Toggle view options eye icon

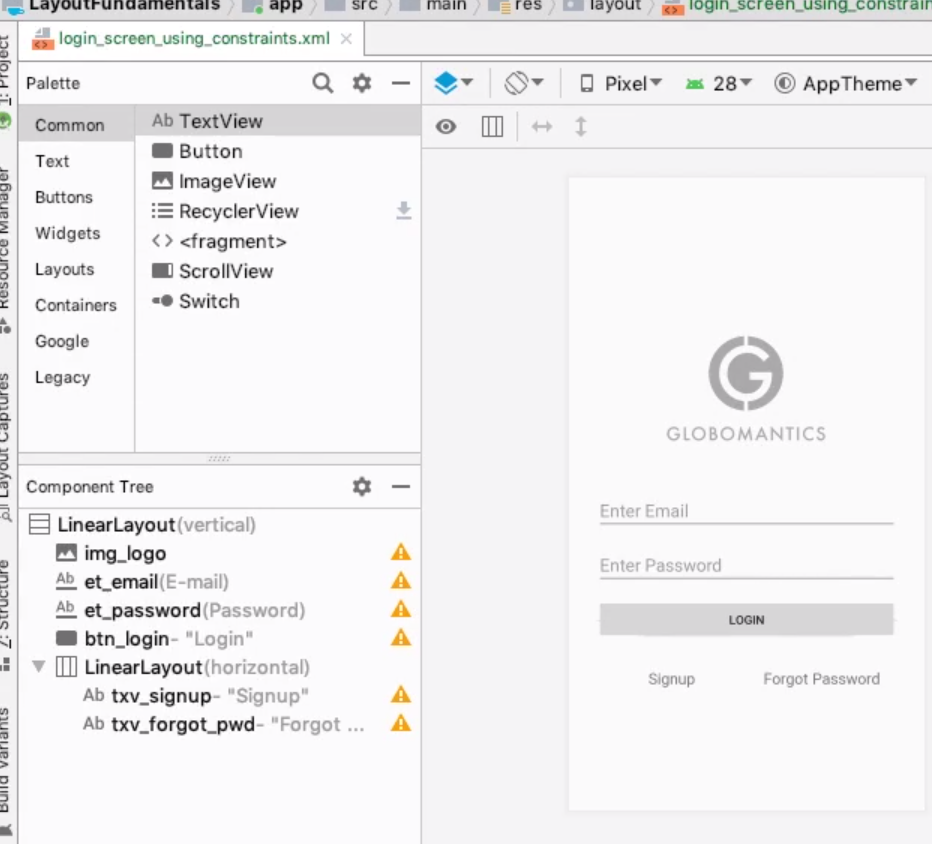[x=446, y=127]
